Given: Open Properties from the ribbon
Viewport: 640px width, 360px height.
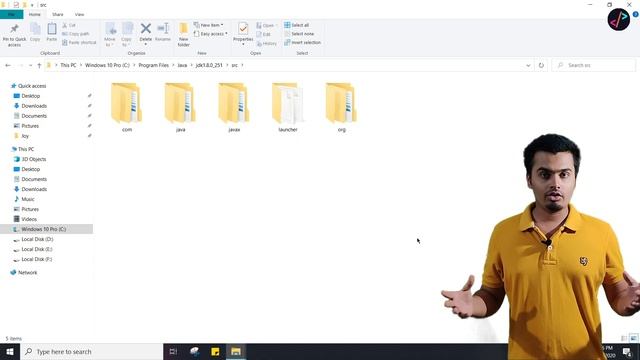Looking at the screenshot, I should [243, 33].
